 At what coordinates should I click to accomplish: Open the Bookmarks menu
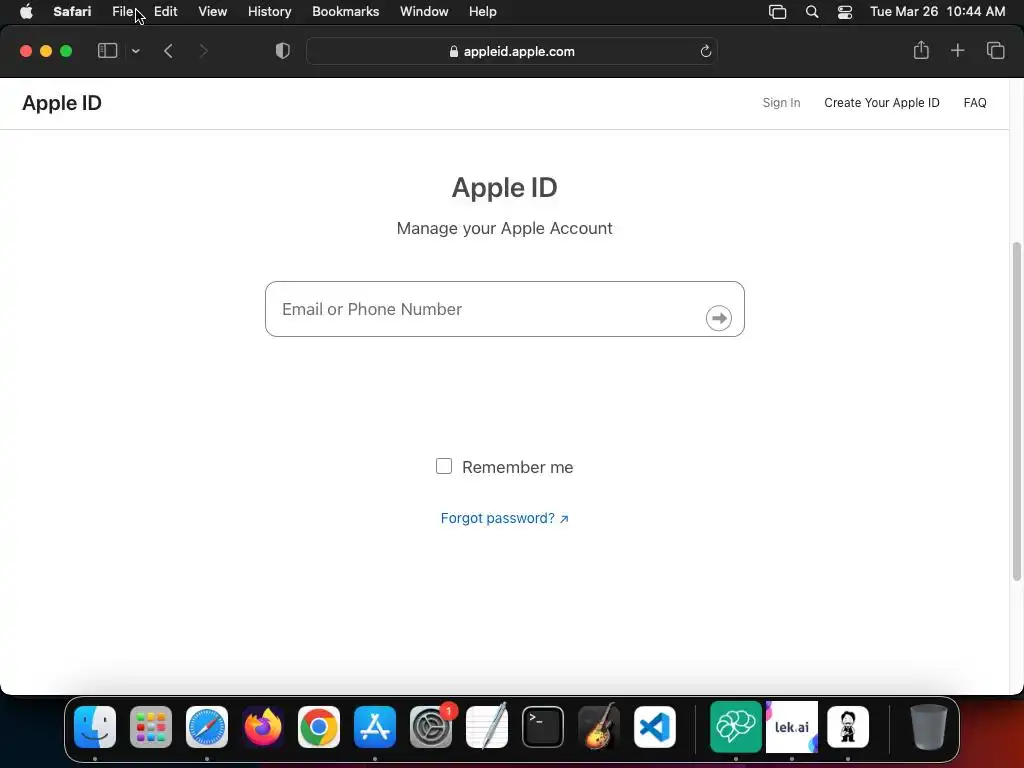coord(345,12)
